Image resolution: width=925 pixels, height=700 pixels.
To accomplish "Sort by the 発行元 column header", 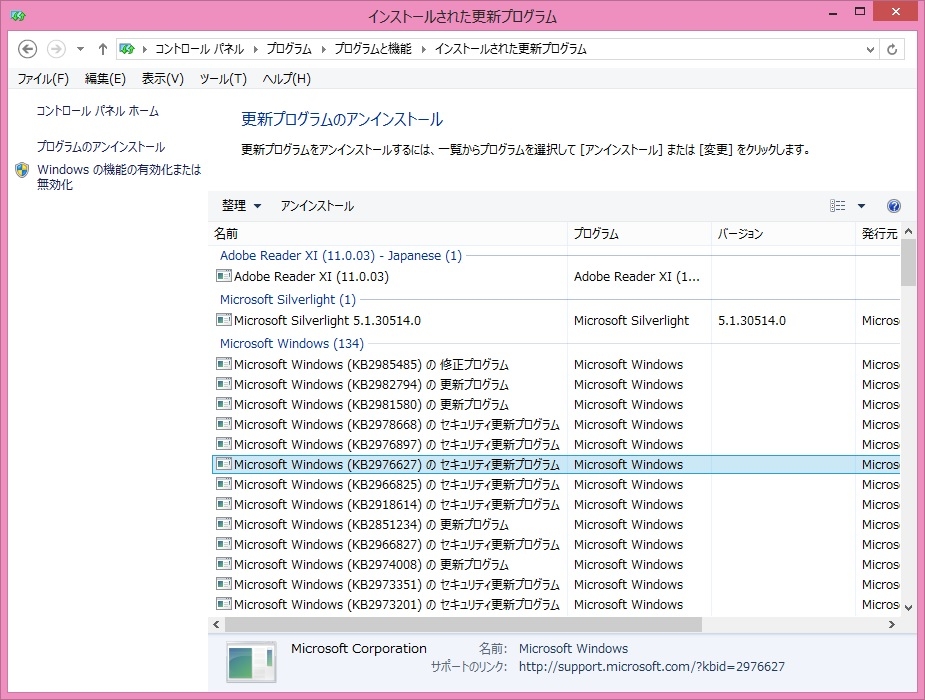I will click(x=878, y=234).
